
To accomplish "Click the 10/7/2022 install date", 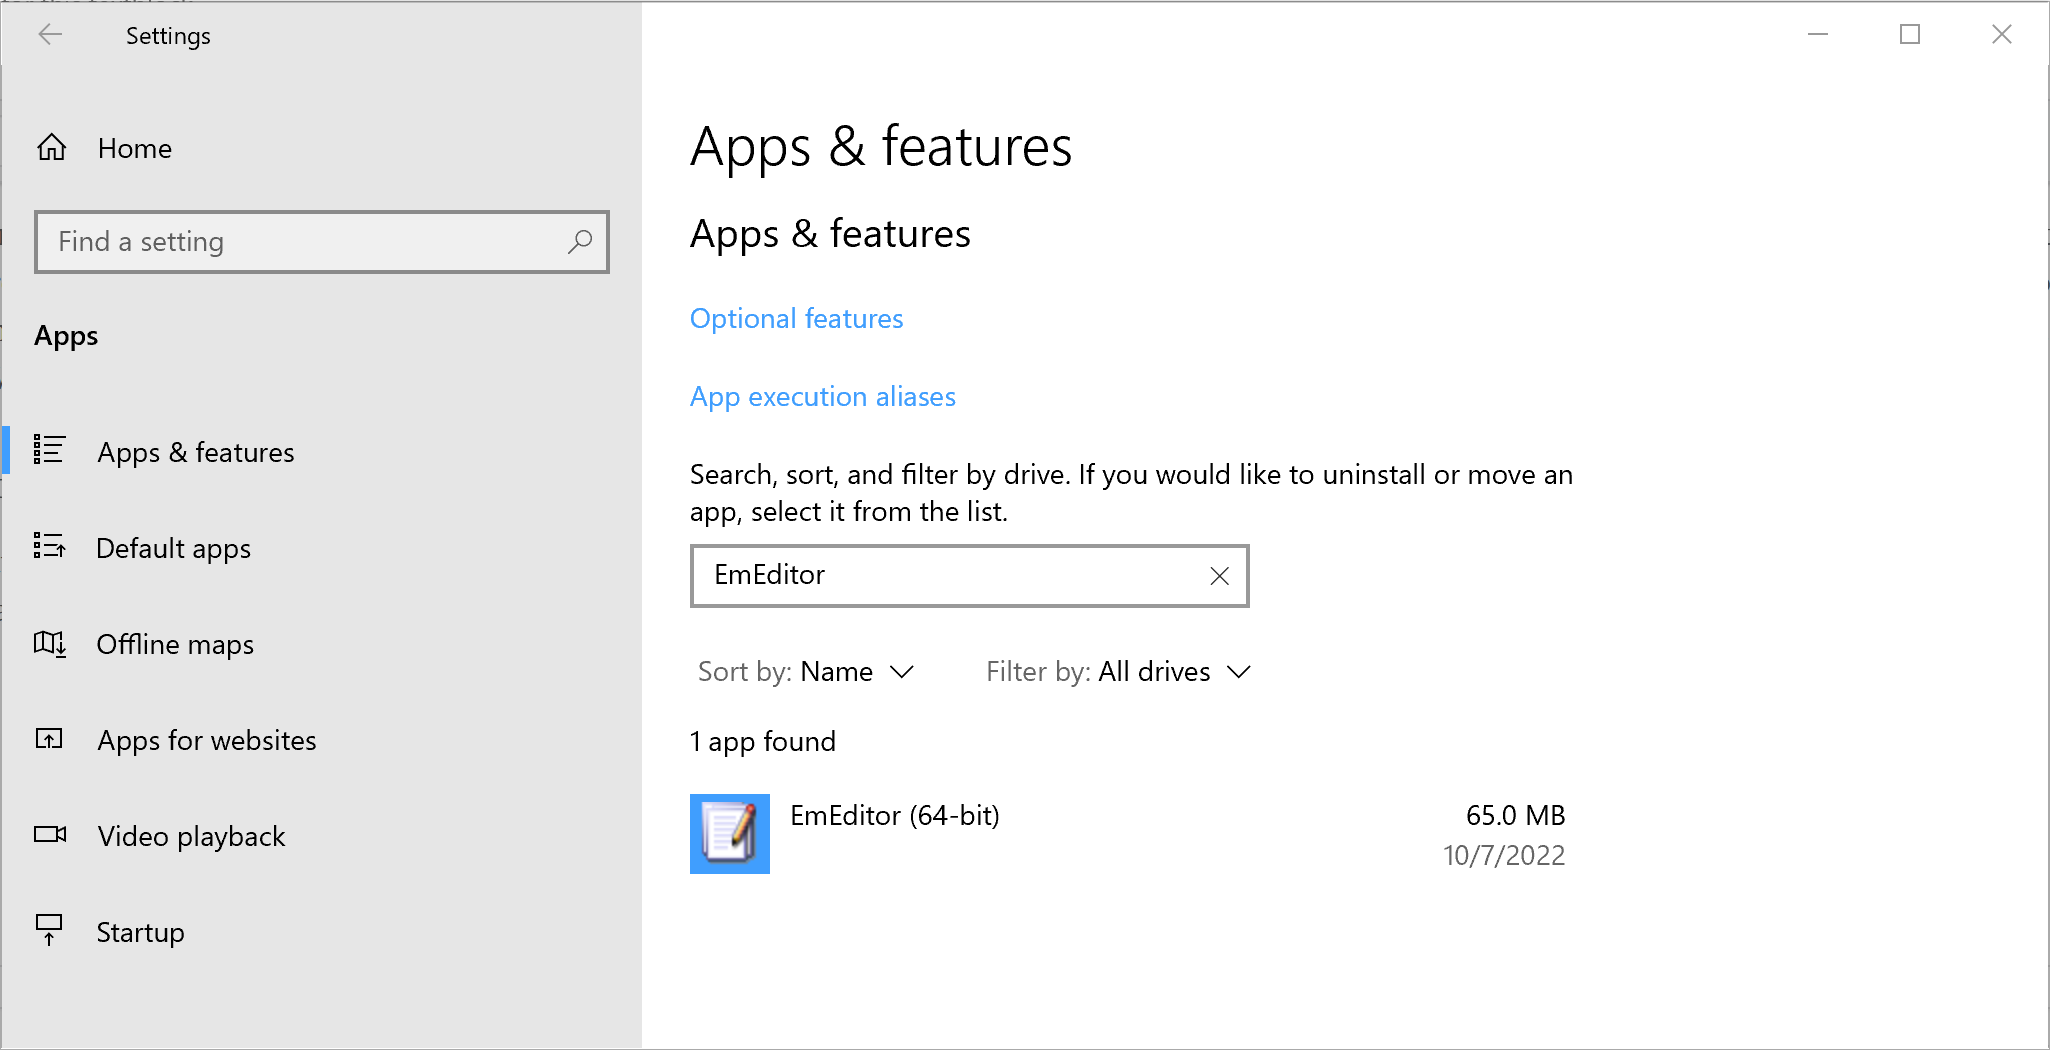I will (1504, 855).
